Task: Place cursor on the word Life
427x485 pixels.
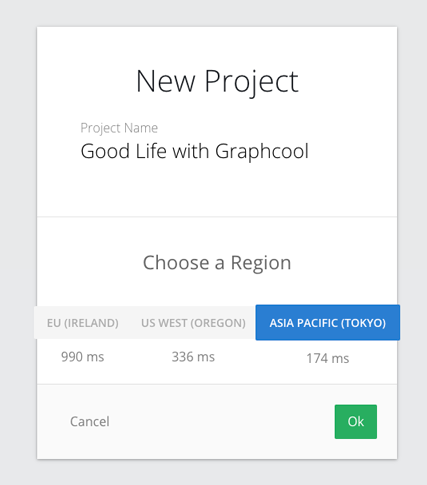Action: [x=151, y=151]
